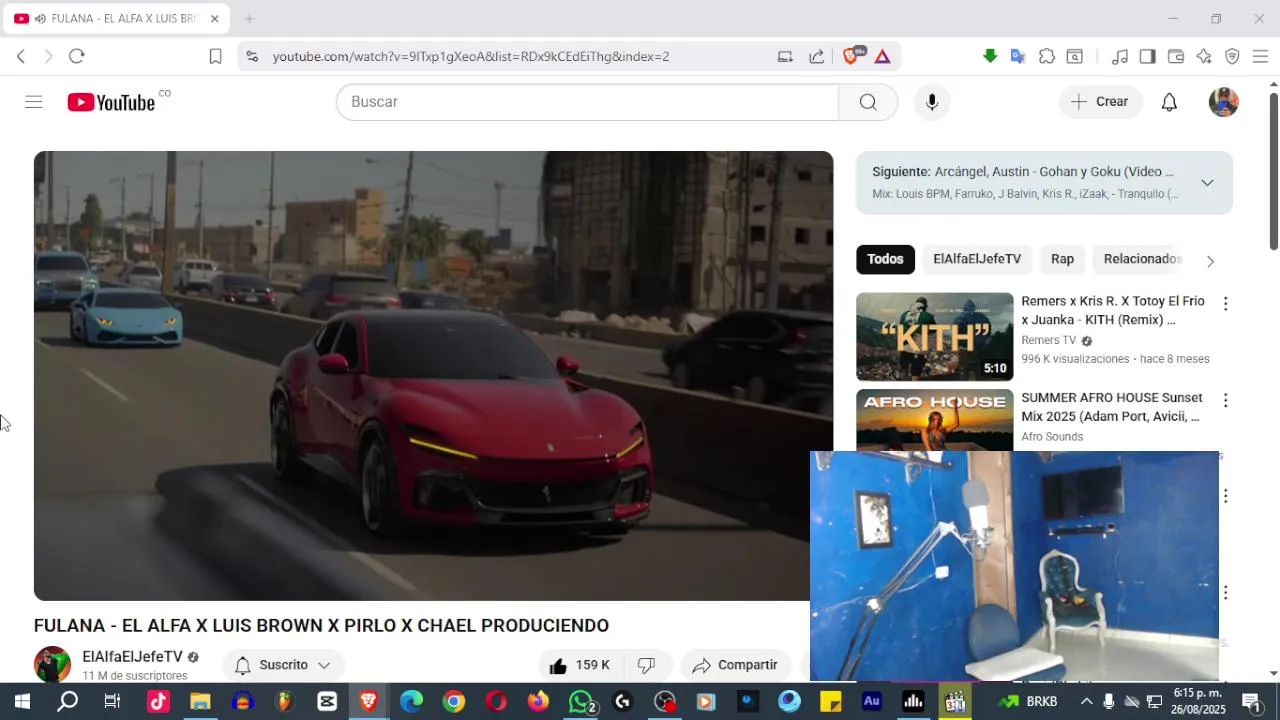Open Google Chrome from taskbar

click(454, 702)
